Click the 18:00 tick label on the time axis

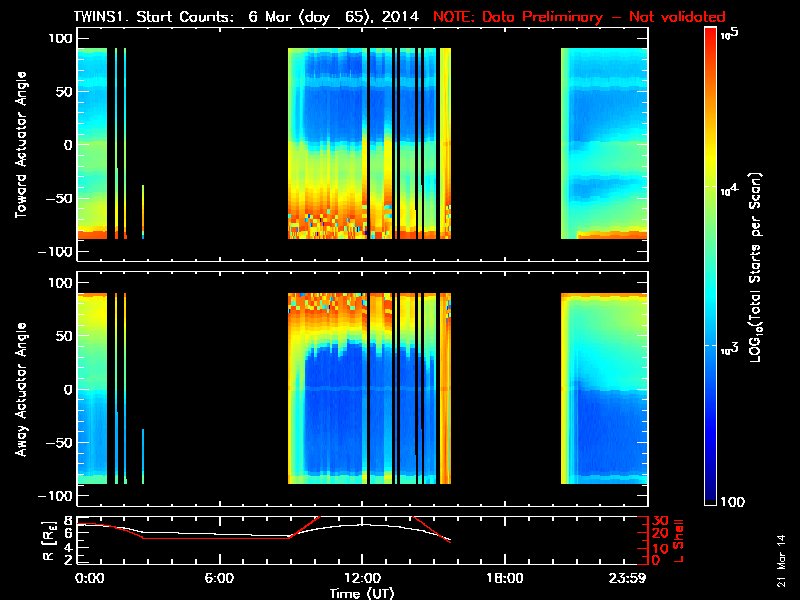504,579
